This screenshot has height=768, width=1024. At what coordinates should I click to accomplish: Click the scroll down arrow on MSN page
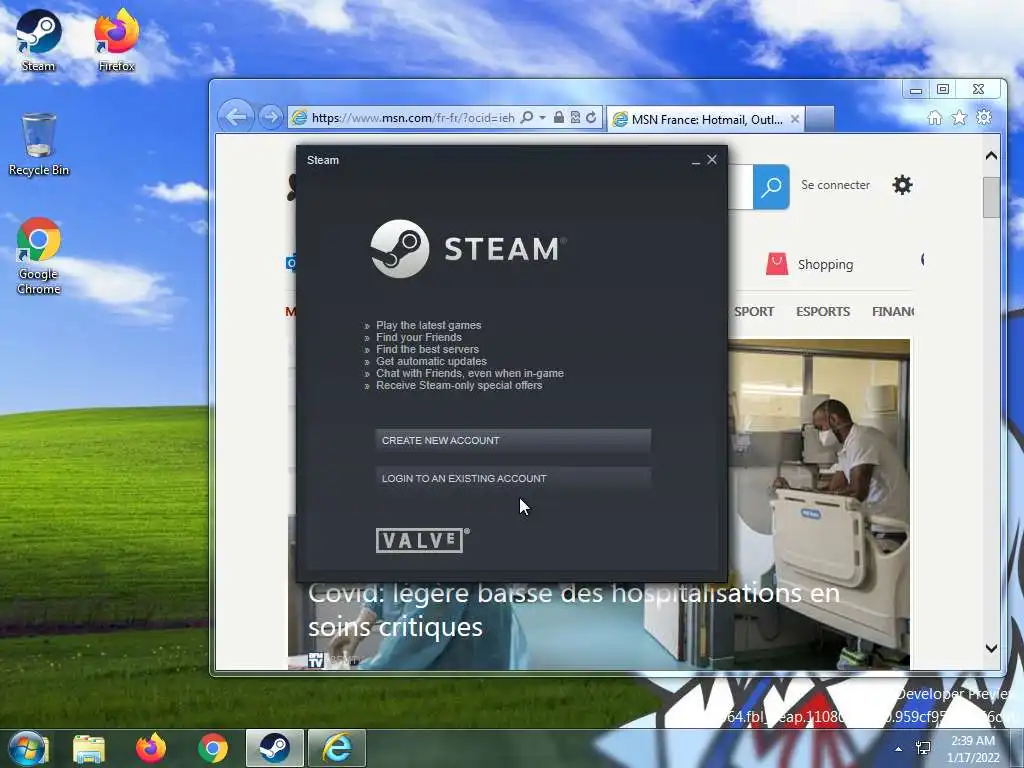click(x=991, y=648)
